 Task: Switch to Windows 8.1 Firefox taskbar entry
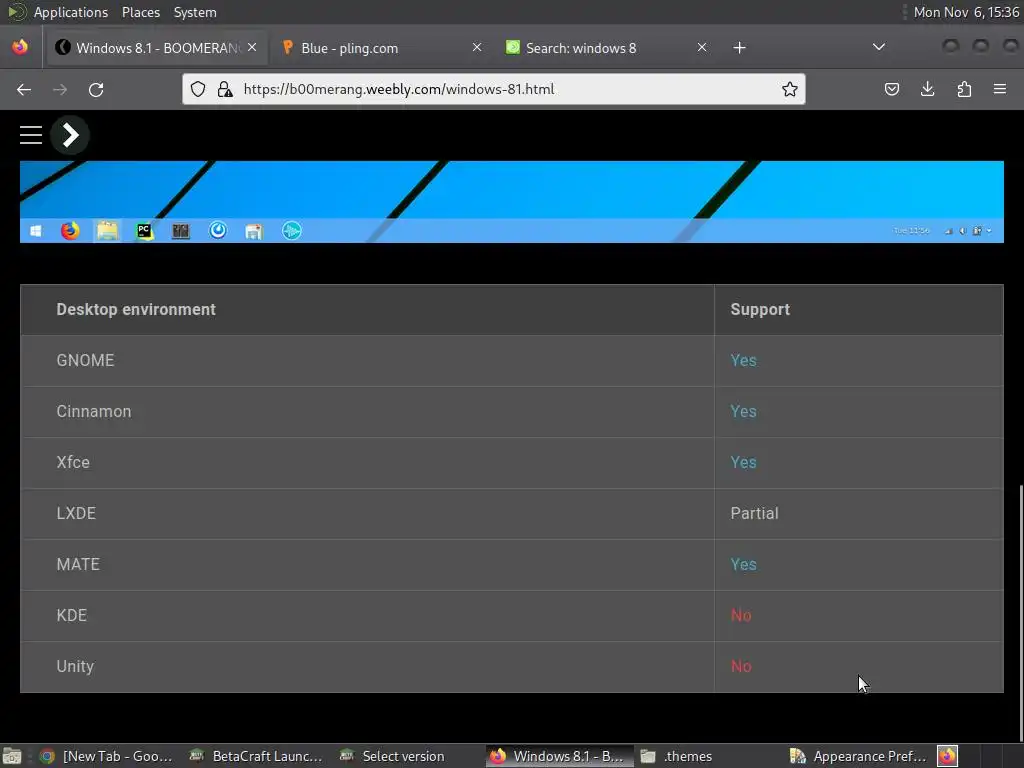(x=560, y=756)
